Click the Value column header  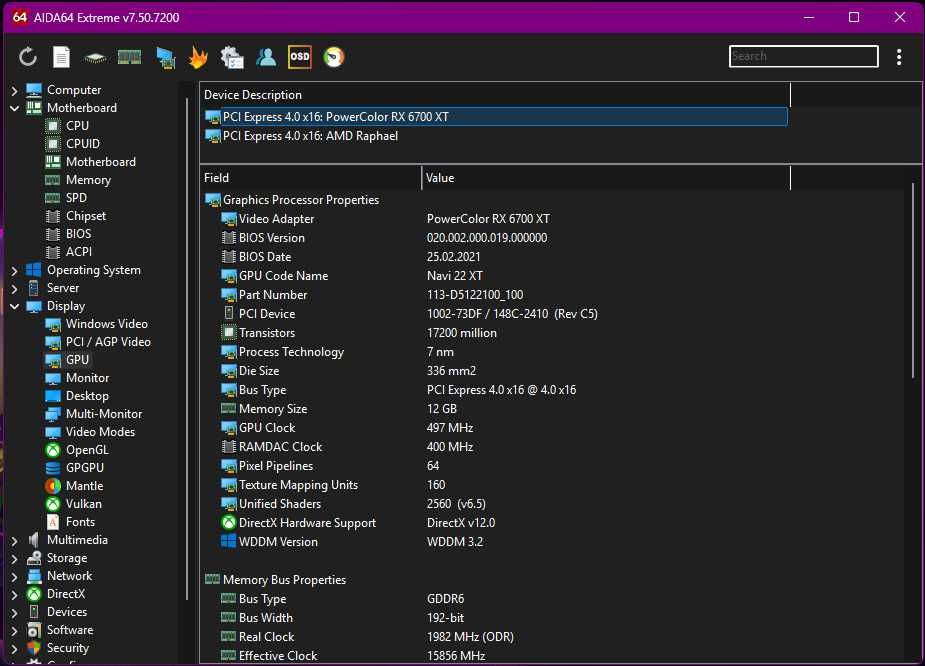[x=606, y=178]
